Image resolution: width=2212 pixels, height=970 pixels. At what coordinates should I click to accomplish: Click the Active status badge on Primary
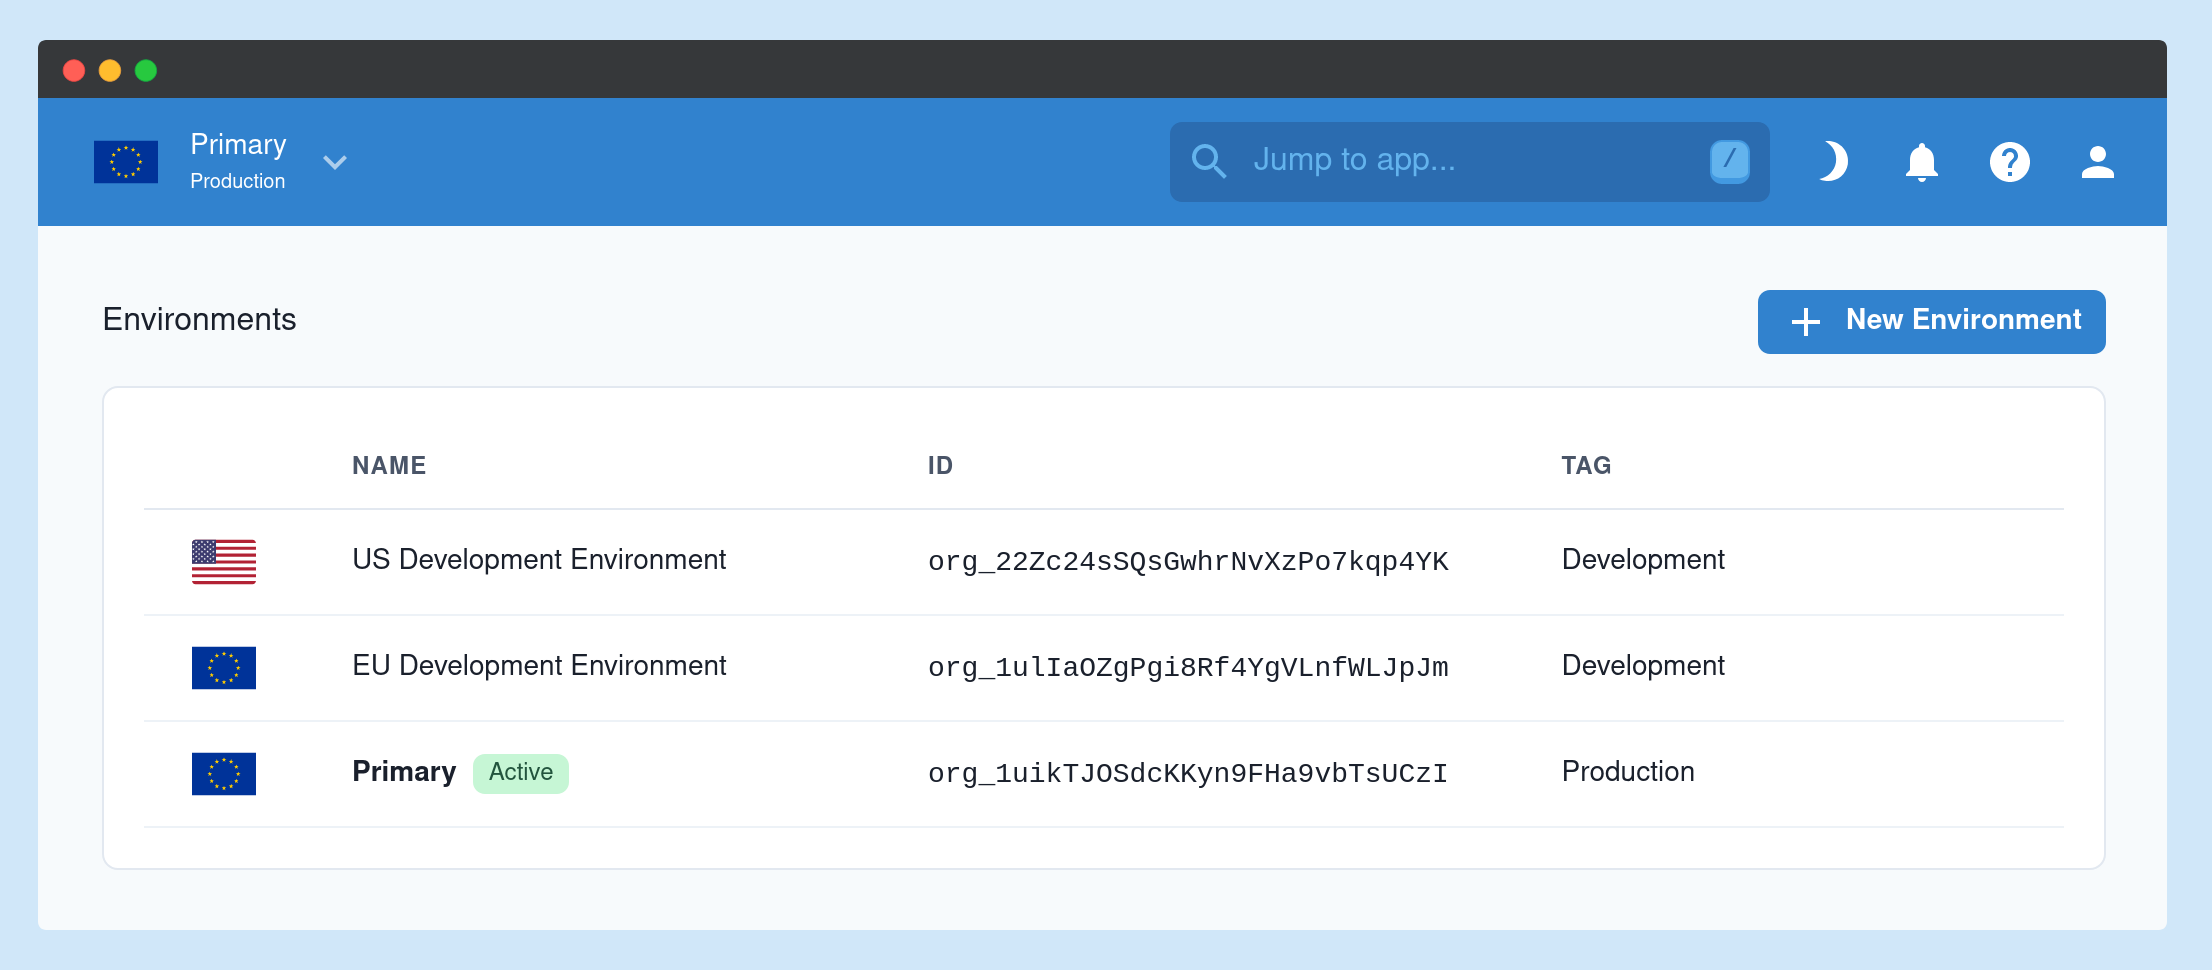[x=520, y=772]
